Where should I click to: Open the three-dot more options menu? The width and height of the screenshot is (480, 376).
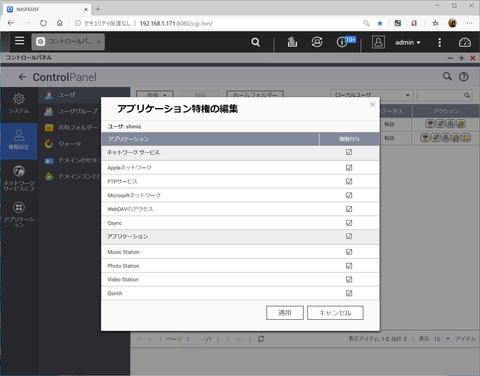coord(440,42)
